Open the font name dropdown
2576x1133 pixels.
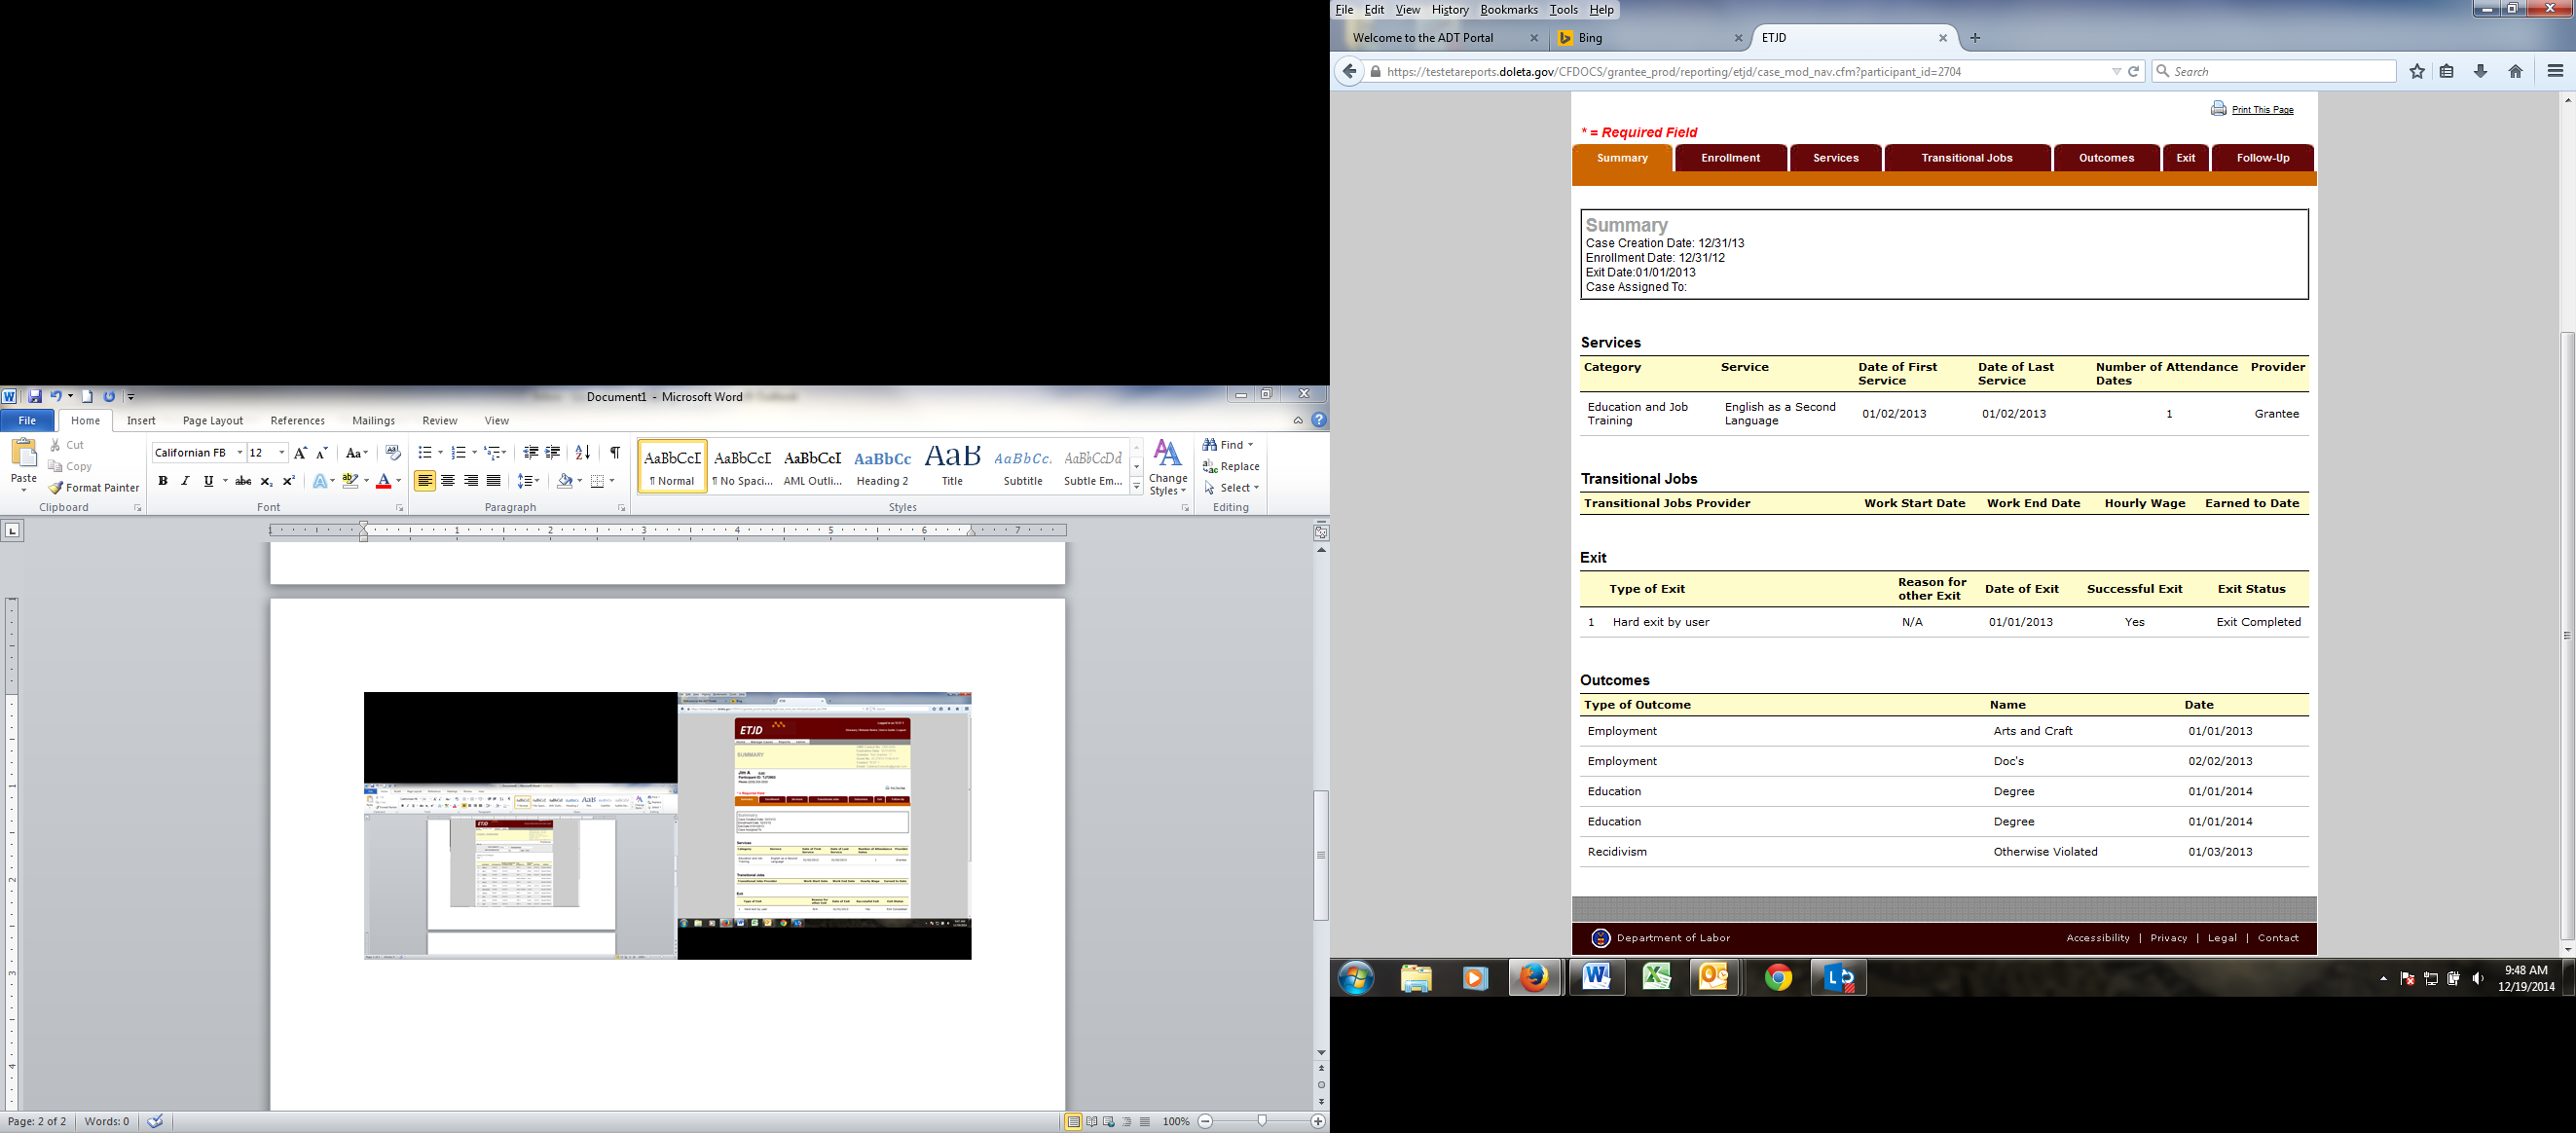point(240,453)
